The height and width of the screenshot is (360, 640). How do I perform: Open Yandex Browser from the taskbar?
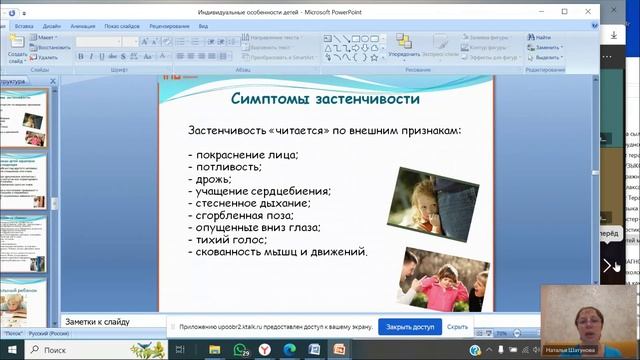(x=265, y=350)
